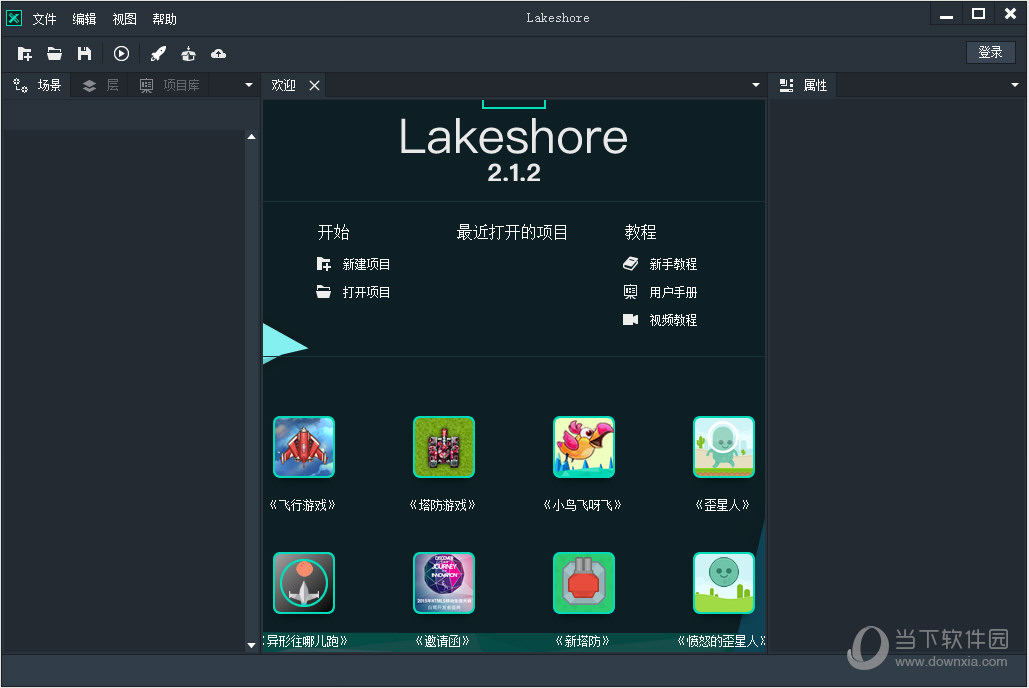Switch to the 场景 tab

(37, 85)
